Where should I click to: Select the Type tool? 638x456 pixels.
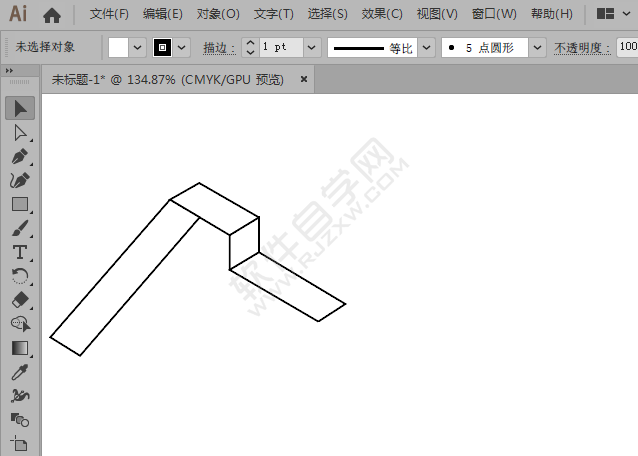20,252
